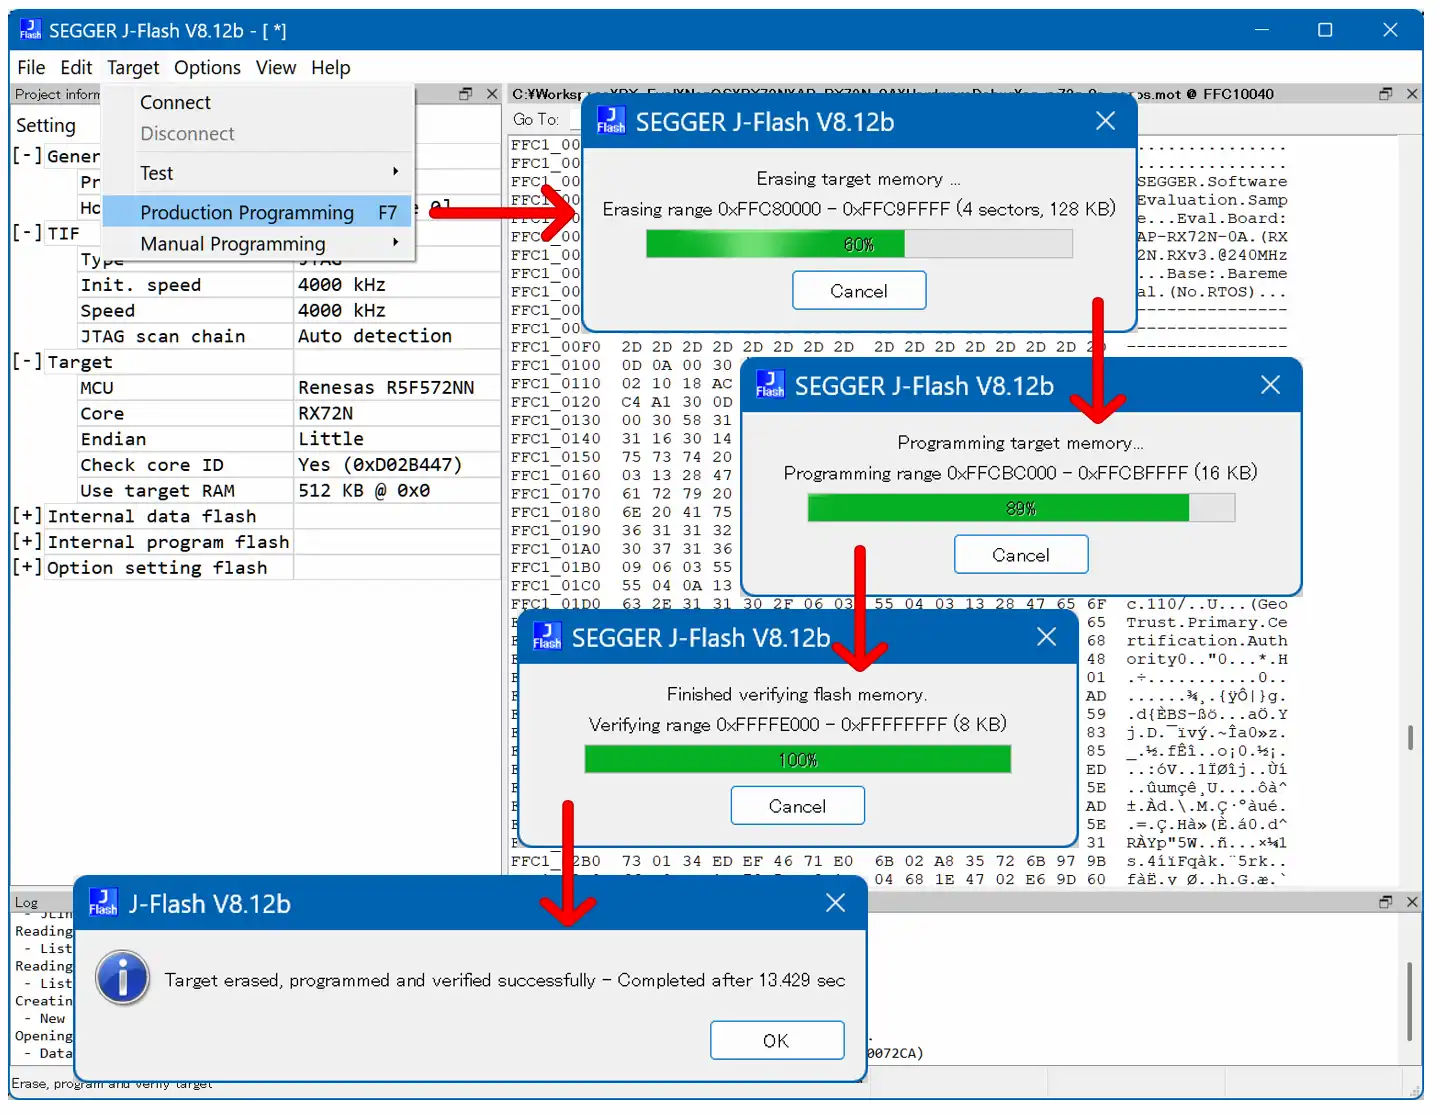Collapse the TIF settings section
The width and height of the screenshot is (1441, 1116).
coord(27,233)
